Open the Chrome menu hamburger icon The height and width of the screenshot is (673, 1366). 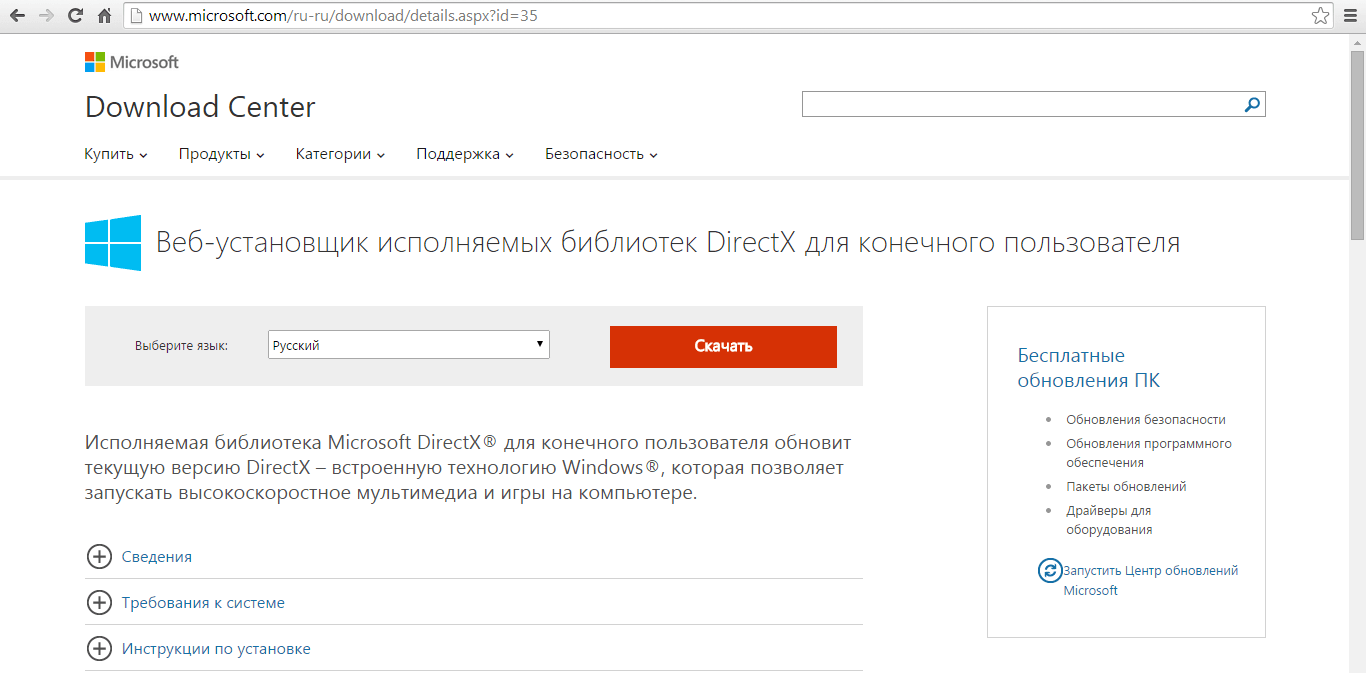[x=1350, y=16]
